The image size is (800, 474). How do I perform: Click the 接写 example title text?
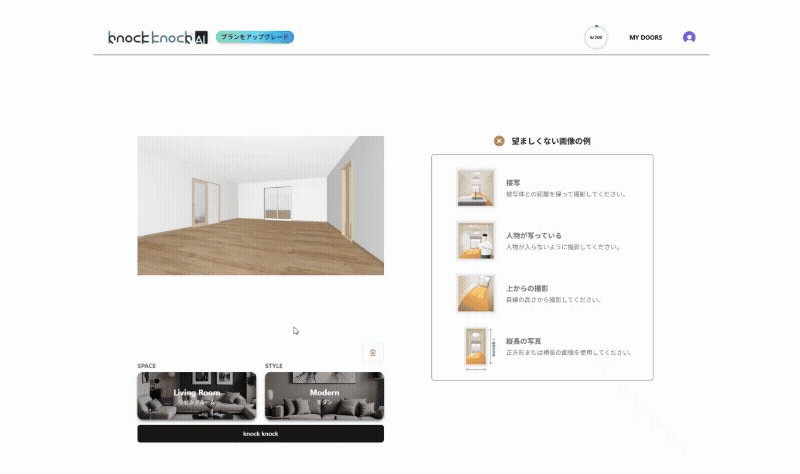[x=513, y=182]
